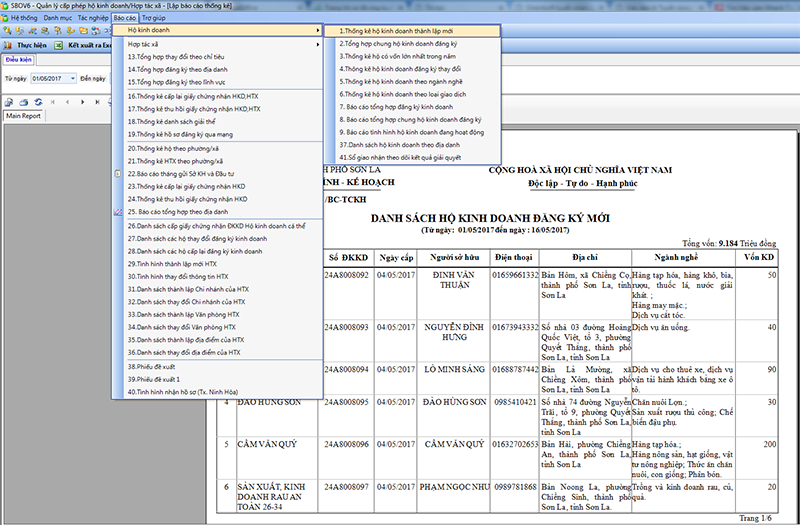Select 4.Thống kê hộ kinh doanh đăng ký thay đổi

[x=412, y=69]
